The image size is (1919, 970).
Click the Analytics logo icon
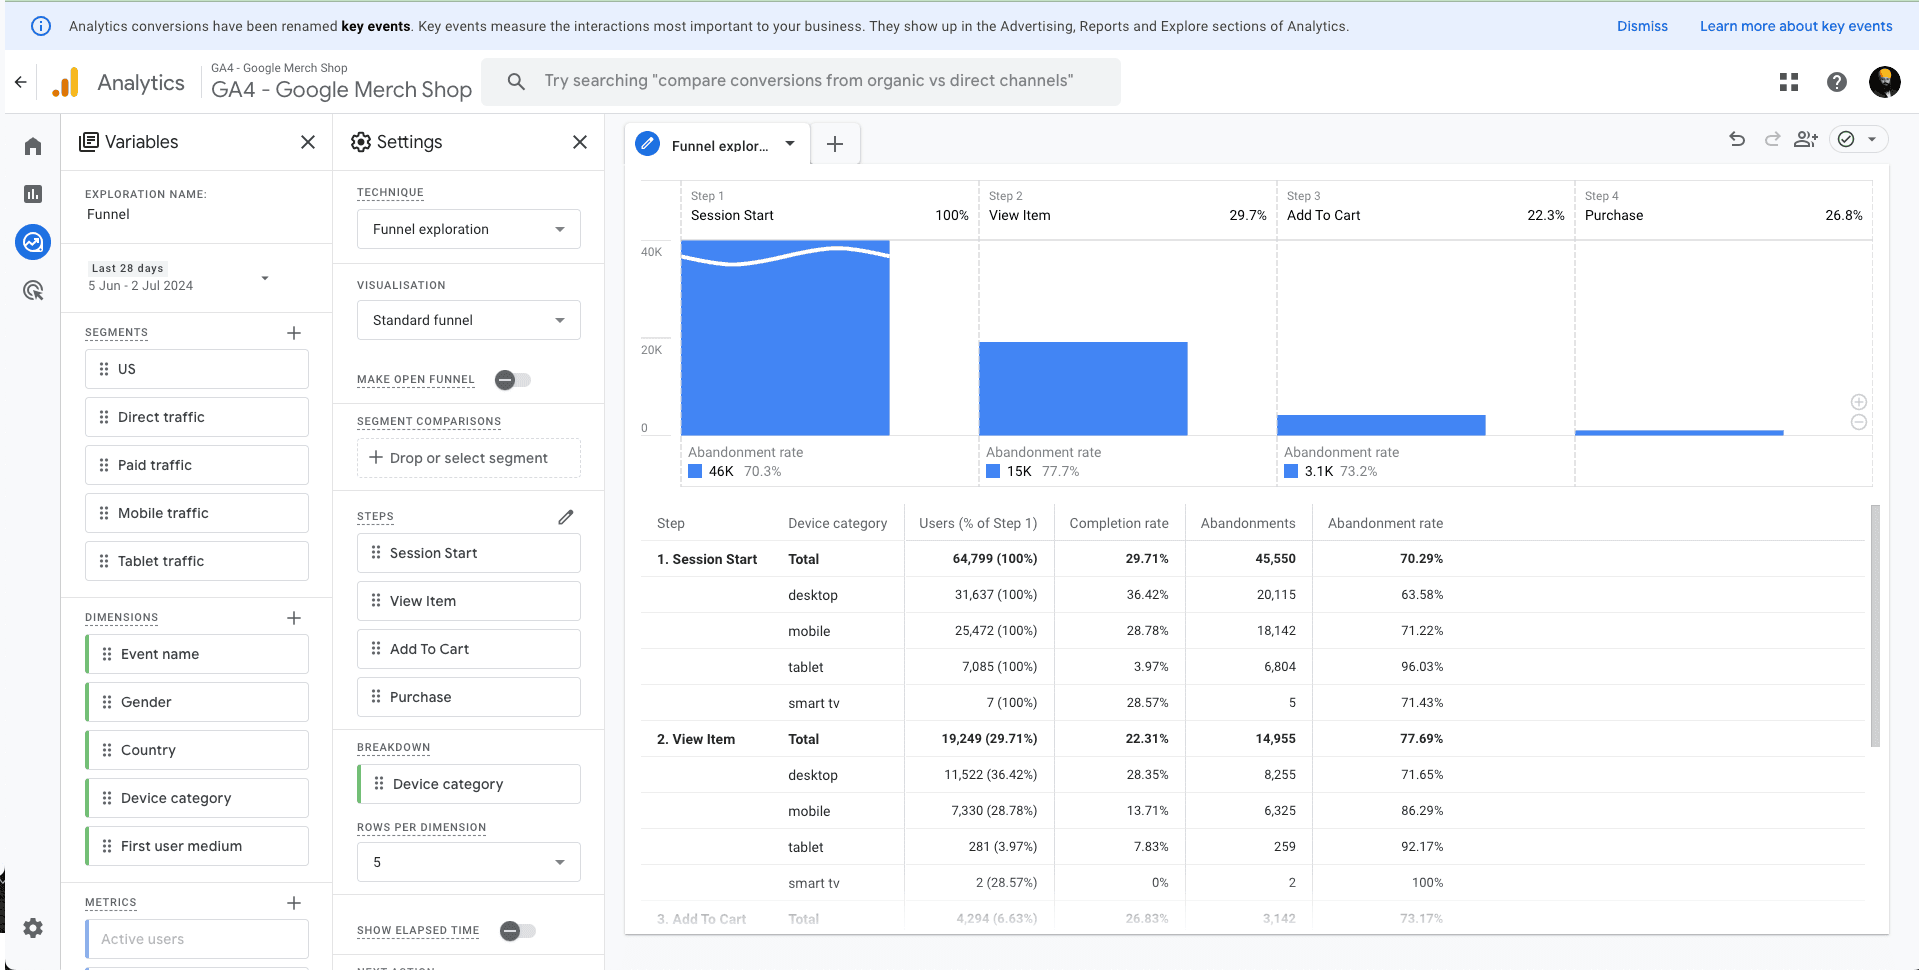coord(65,82)
